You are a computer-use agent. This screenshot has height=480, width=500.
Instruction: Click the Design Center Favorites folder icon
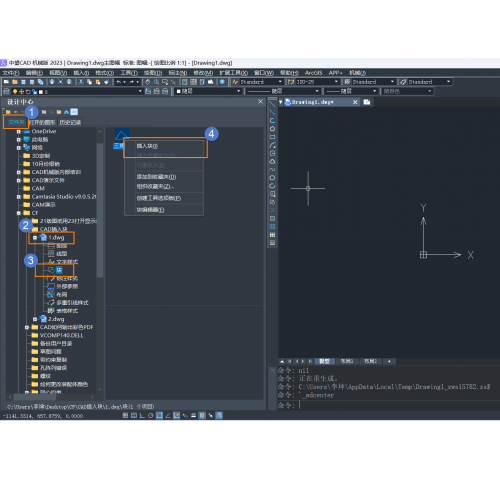(x=59, y=112)
